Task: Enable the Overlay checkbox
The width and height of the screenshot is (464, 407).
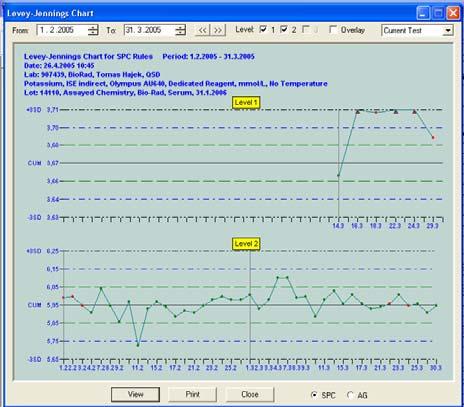Action: [332, 29]
